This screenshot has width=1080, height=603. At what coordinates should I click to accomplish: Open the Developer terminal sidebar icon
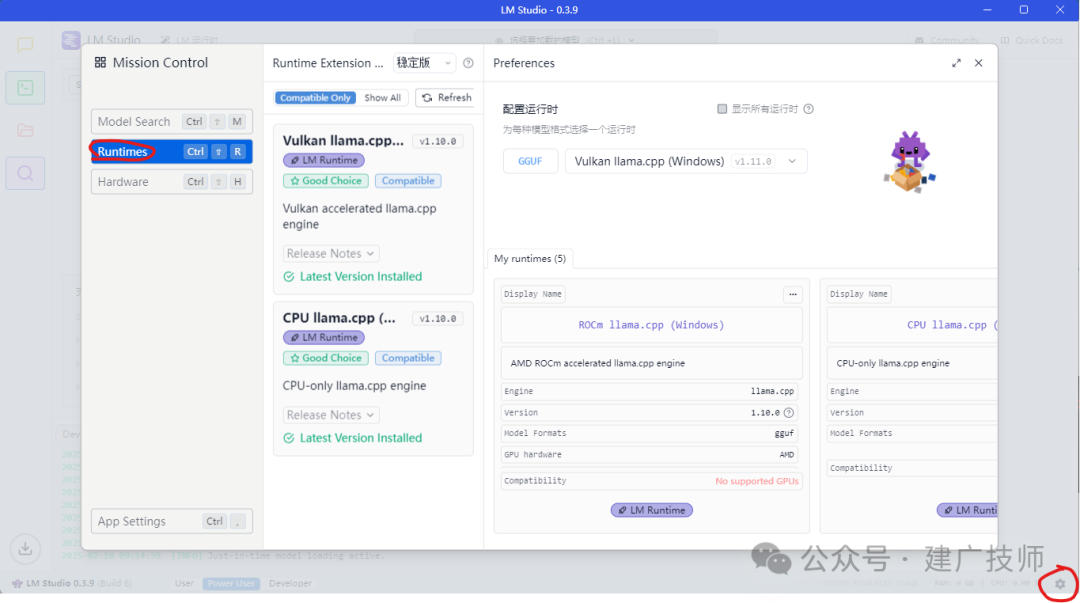25,88
